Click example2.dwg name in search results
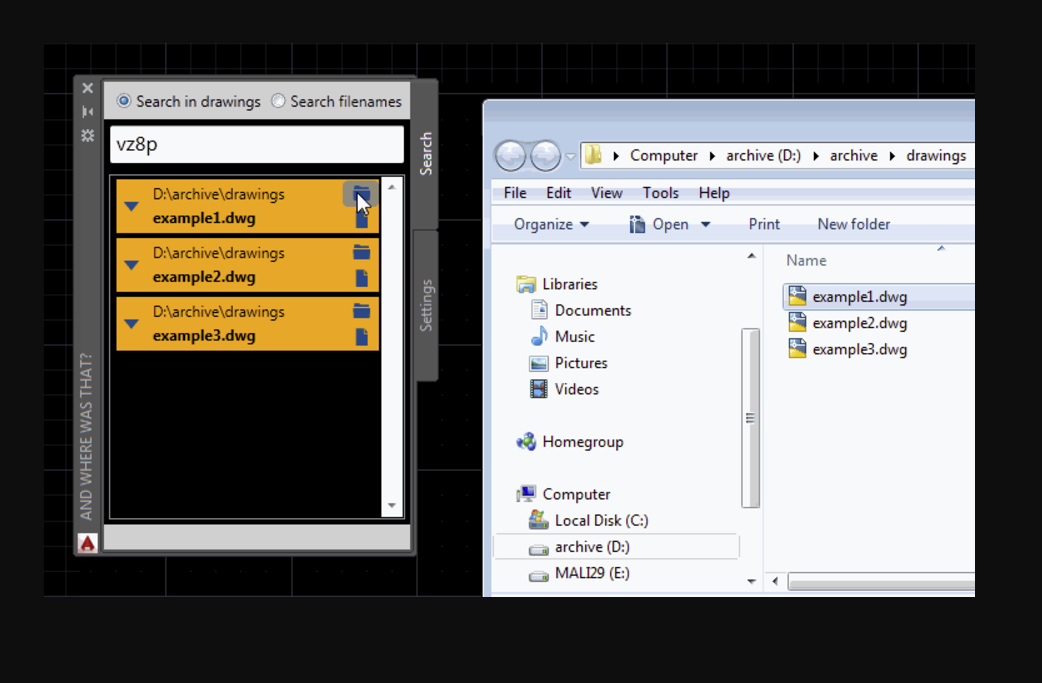 [x=204, y=277]
